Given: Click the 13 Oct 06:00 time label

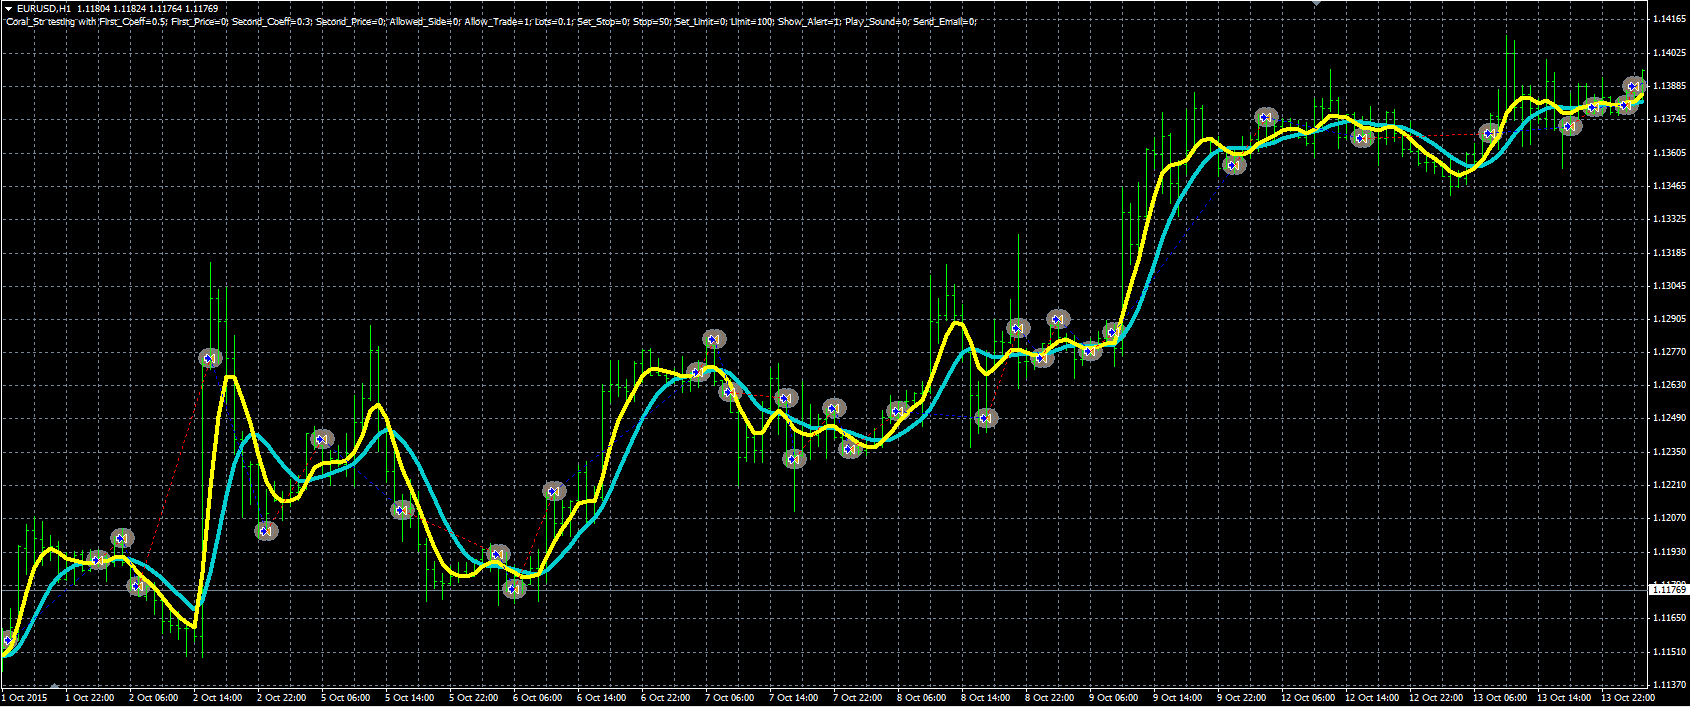Looking at the screenshot, I should click(1500, 698).
